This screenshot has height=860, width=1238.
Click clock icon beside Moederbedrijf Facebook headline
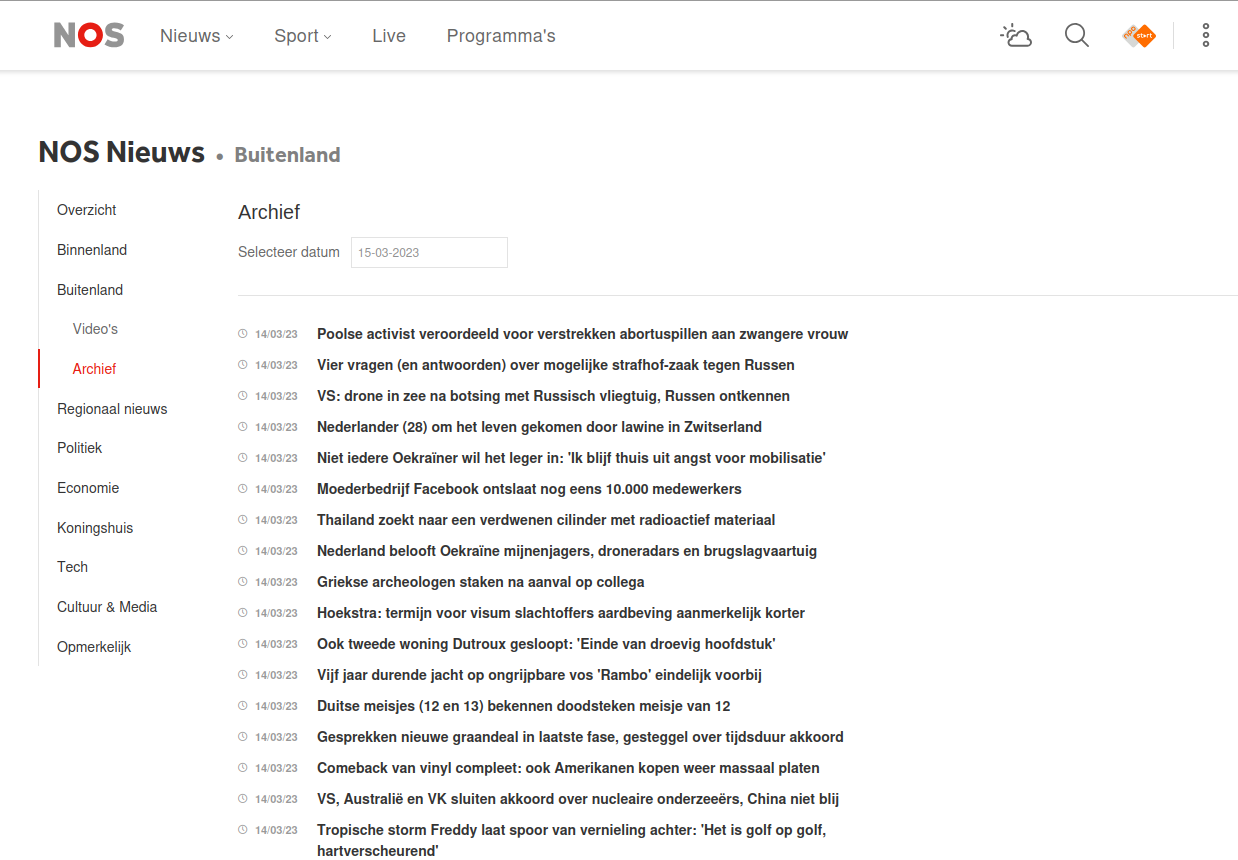point(242,489)
